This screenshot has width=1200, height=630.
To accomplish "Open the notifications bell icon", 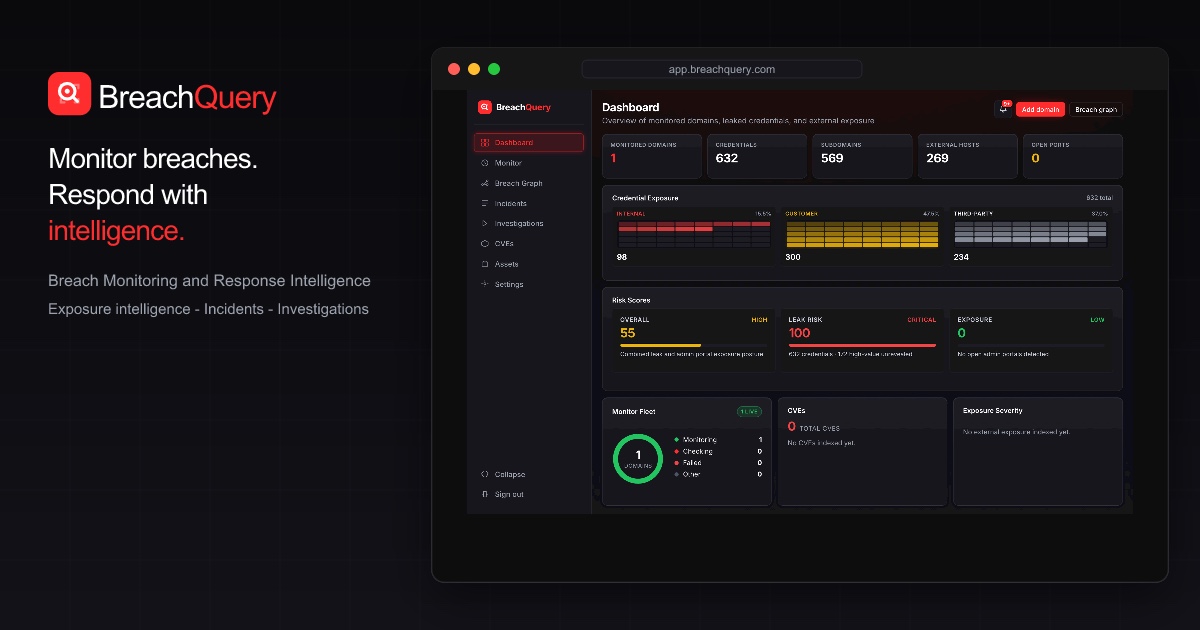I will (x=1003, y=109).
